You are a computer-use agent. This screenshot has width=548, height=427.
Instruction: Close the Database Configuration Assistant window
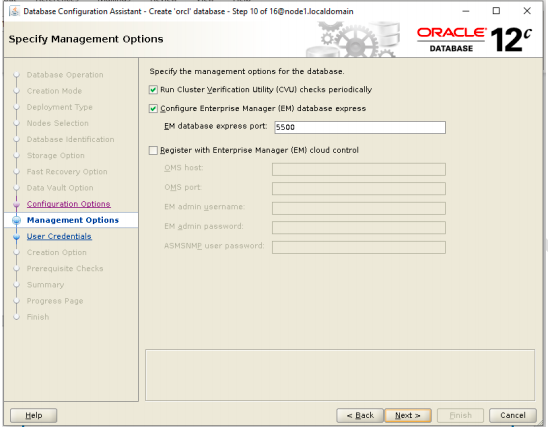pyautogui.click(x=527, y=11)
